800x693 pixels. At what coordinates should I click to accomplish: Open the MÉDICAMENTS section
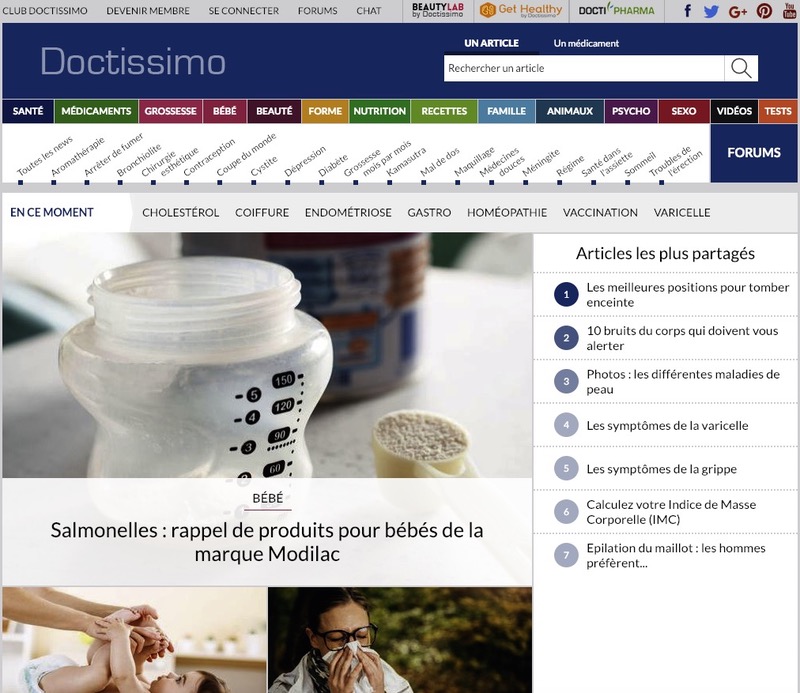pos(96,111)
